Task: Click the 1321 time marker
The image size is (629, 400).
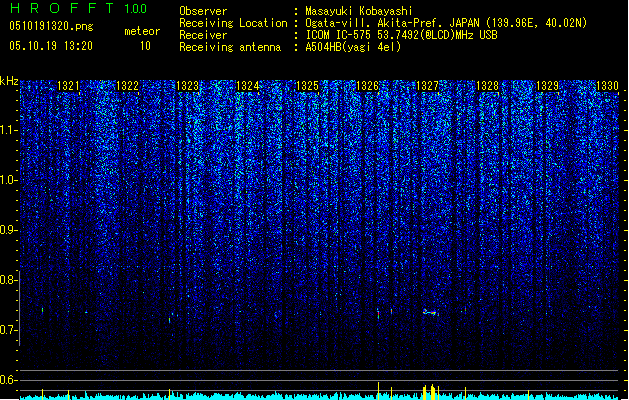Action: 68,86
